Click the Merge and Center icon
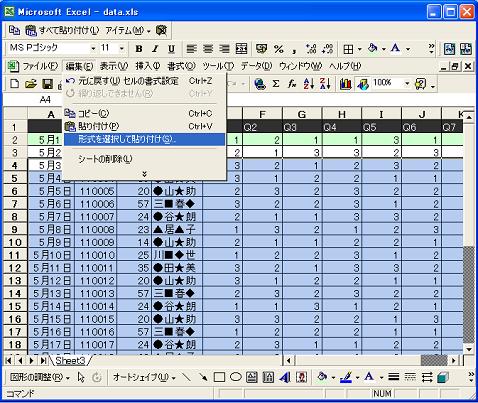Image resolution: width=478 pixels, height=403 pixels. [x=241, y=49]
